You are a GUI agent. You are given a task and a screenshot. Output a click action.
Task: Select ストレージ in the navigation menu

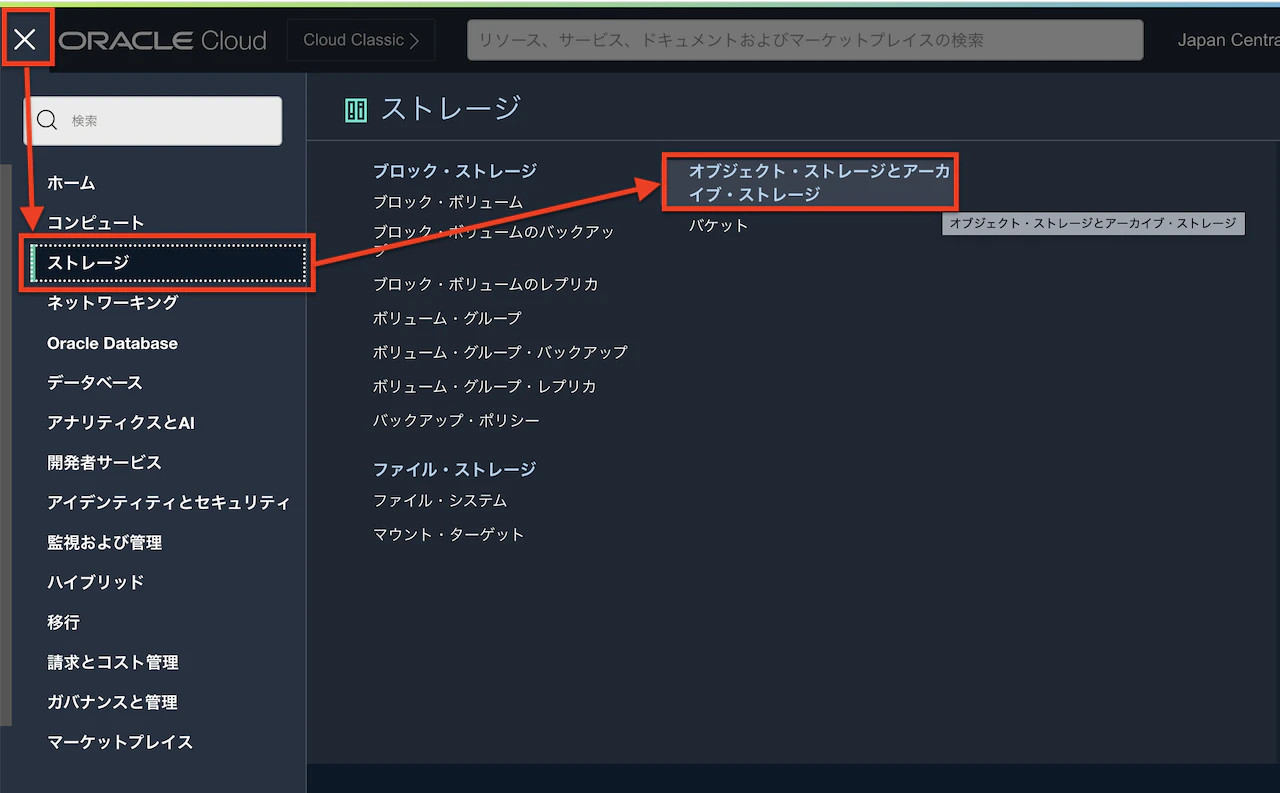(168, 263)
